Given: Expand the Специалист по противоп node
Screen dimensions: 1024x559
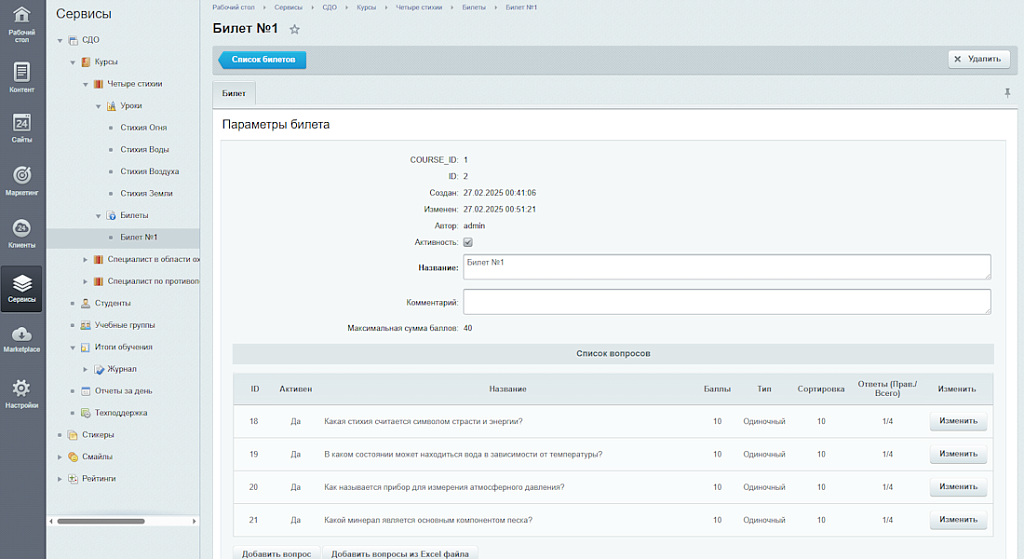Looking at the screenshot, I should pyautogui.click(x=86, y=281).
